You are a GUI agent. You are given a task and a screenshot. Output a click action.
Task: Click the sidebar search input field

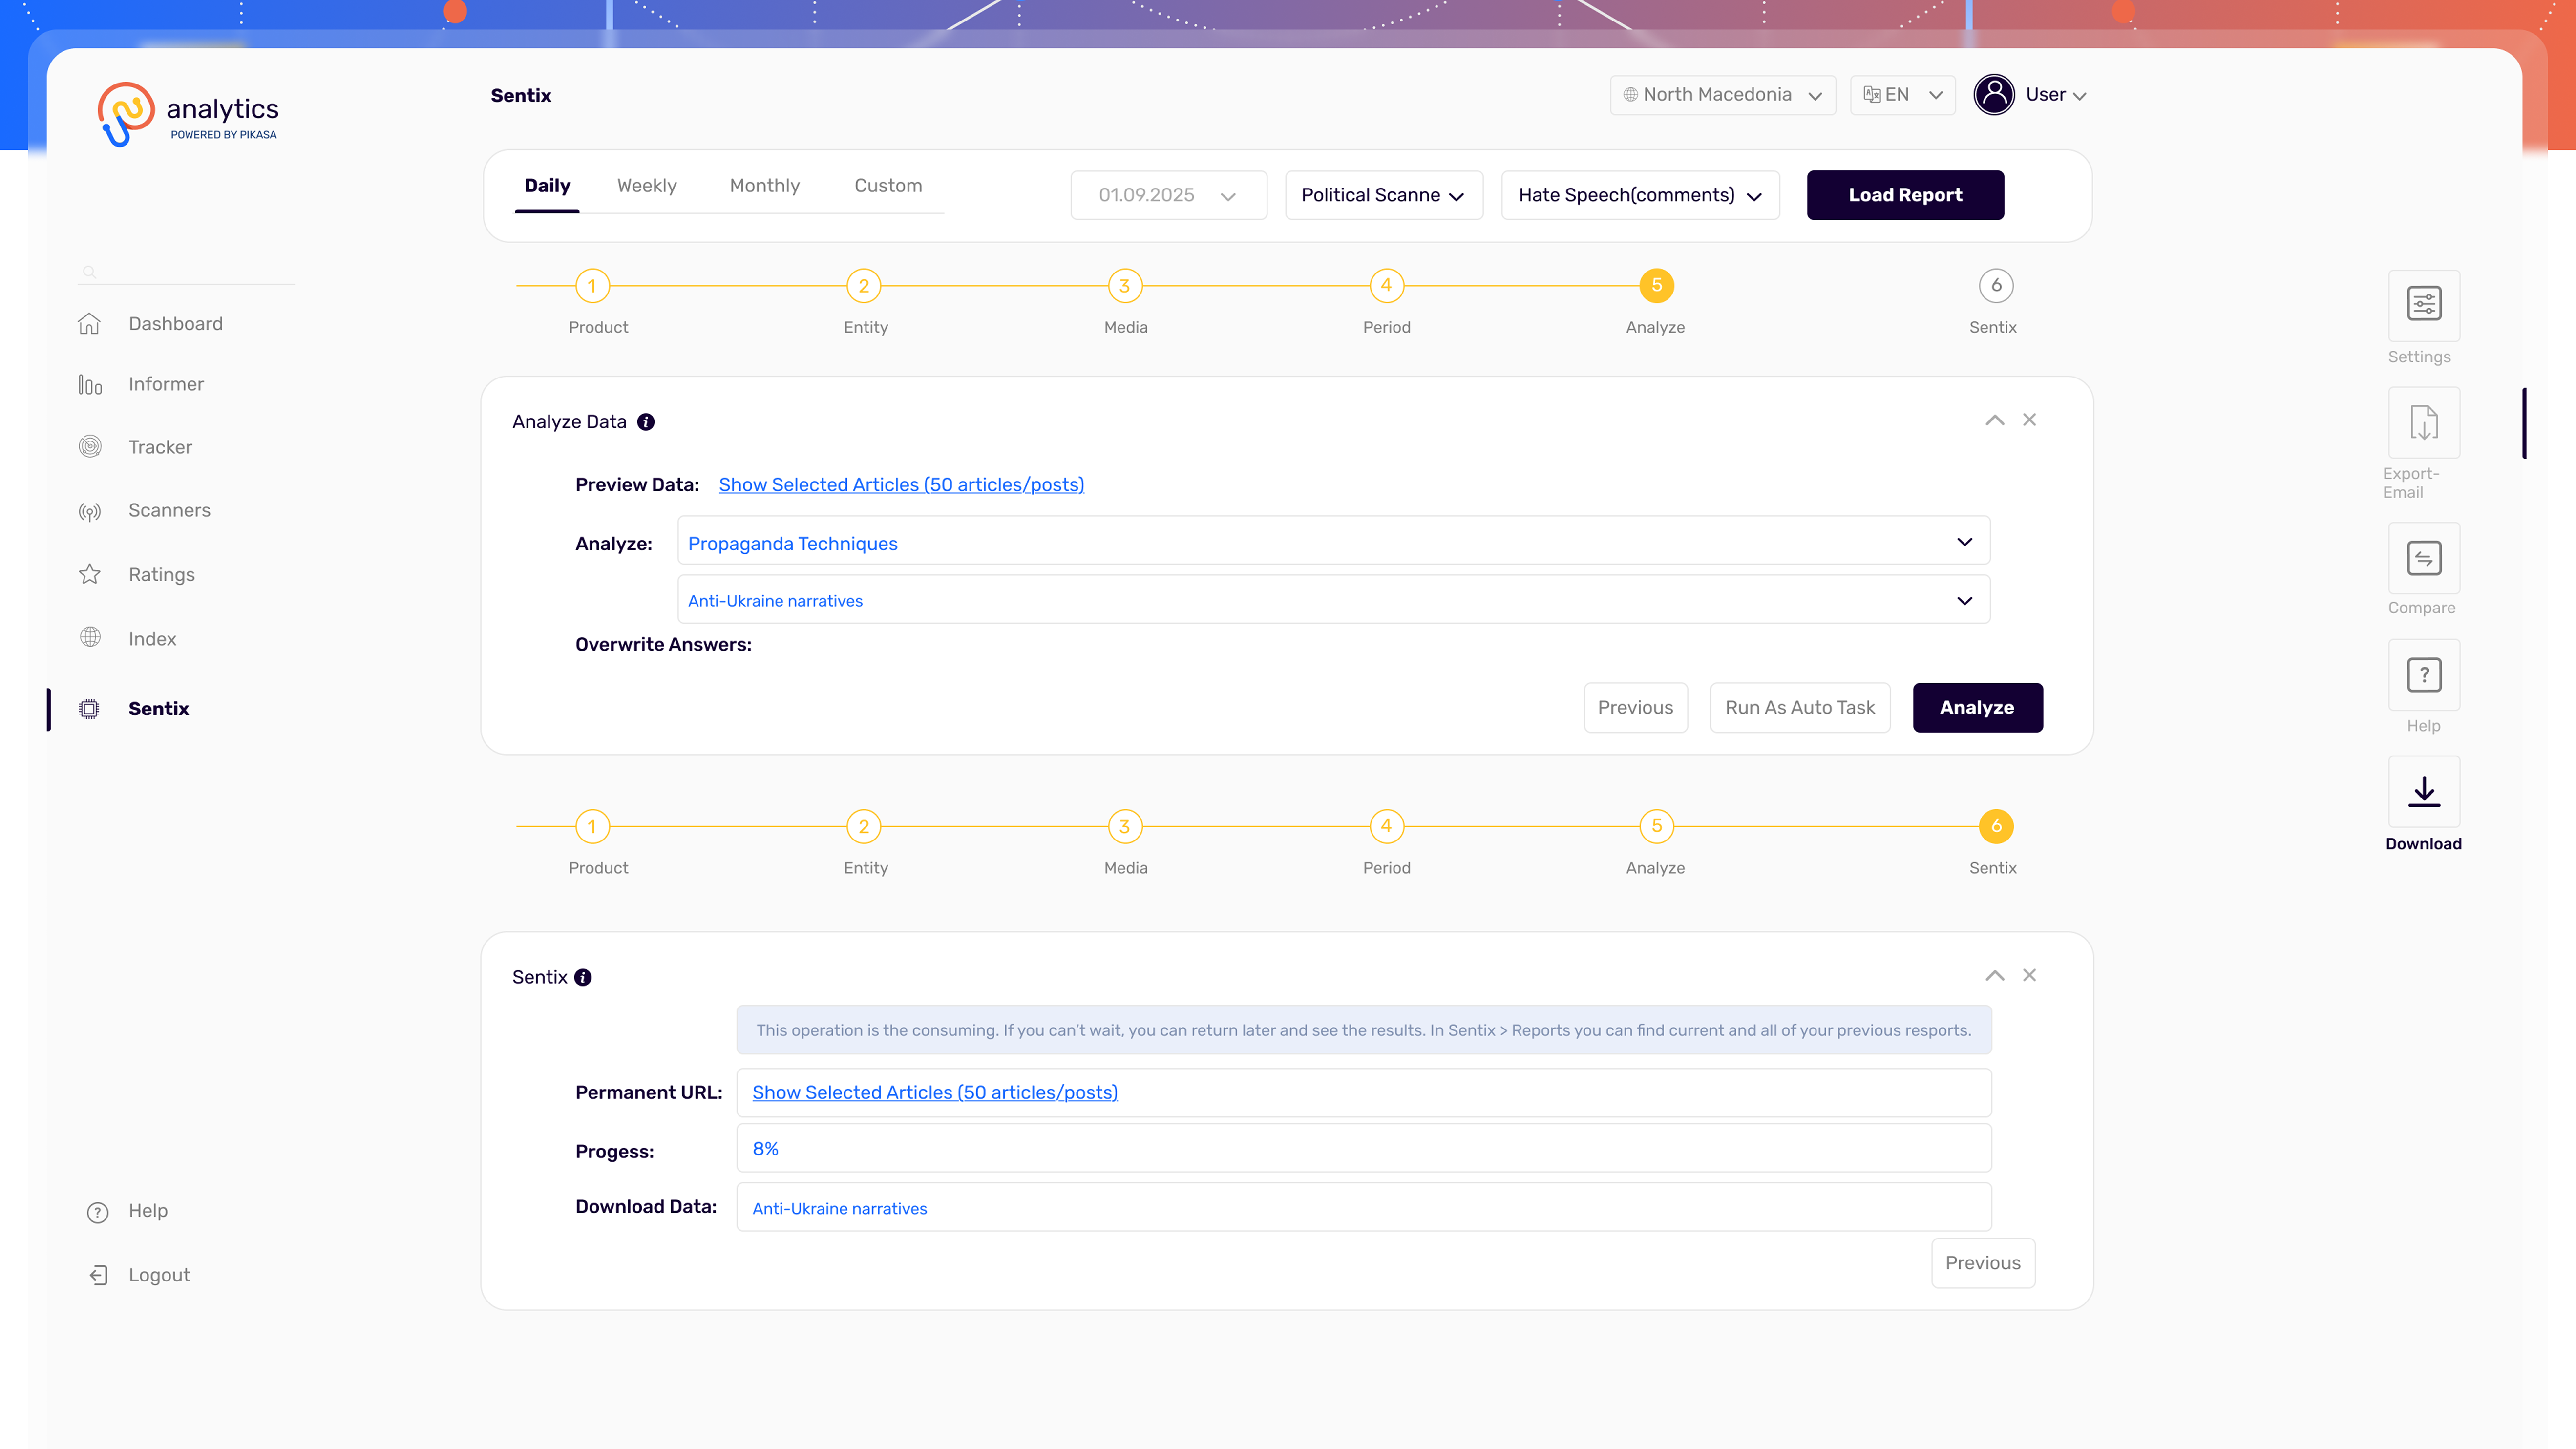[186, 272]
